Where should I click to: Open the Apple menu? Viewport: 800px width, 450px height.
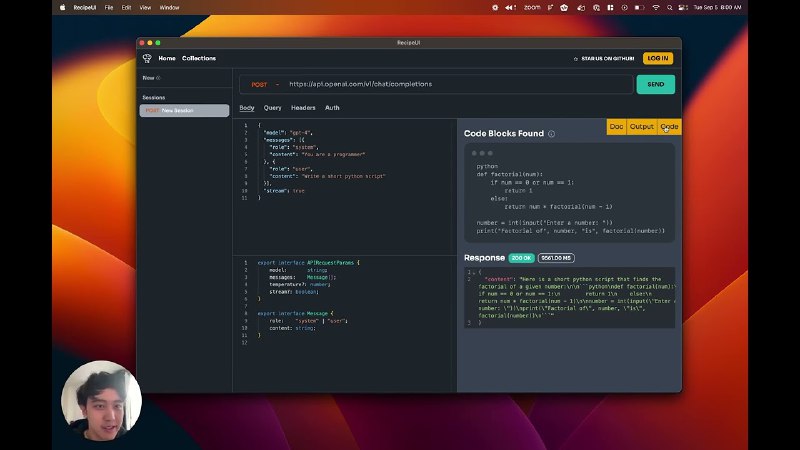tap(62, 8)
